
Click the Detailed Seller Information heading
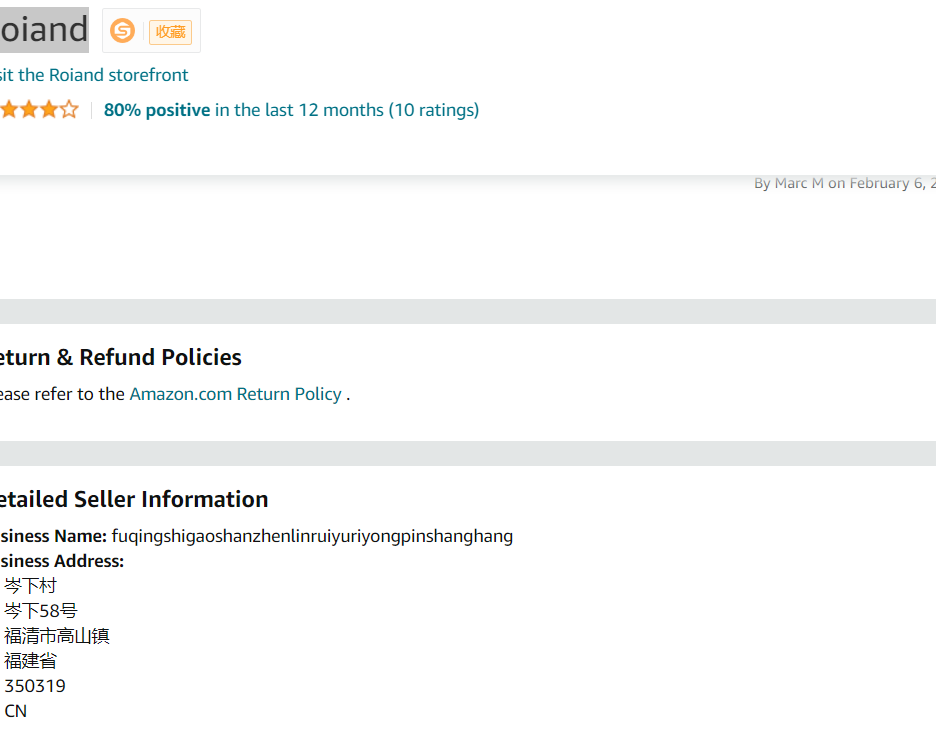[133, 499]
